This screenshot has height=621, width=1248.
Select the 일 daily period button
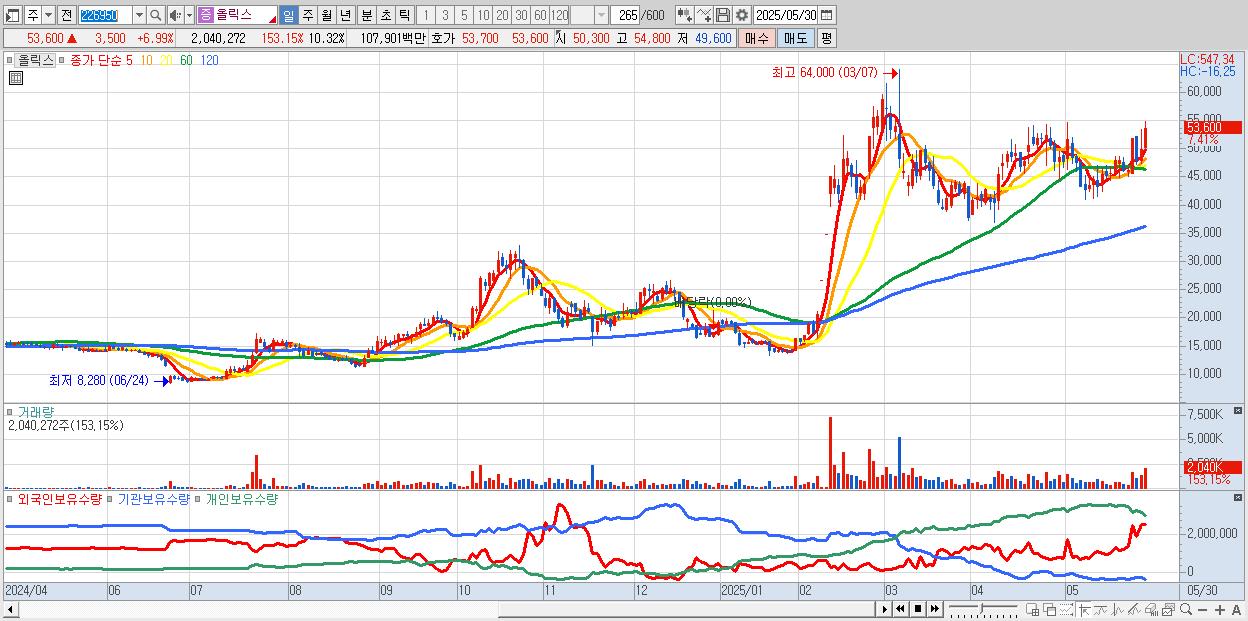pyautogui.click(x=288, y=15)
